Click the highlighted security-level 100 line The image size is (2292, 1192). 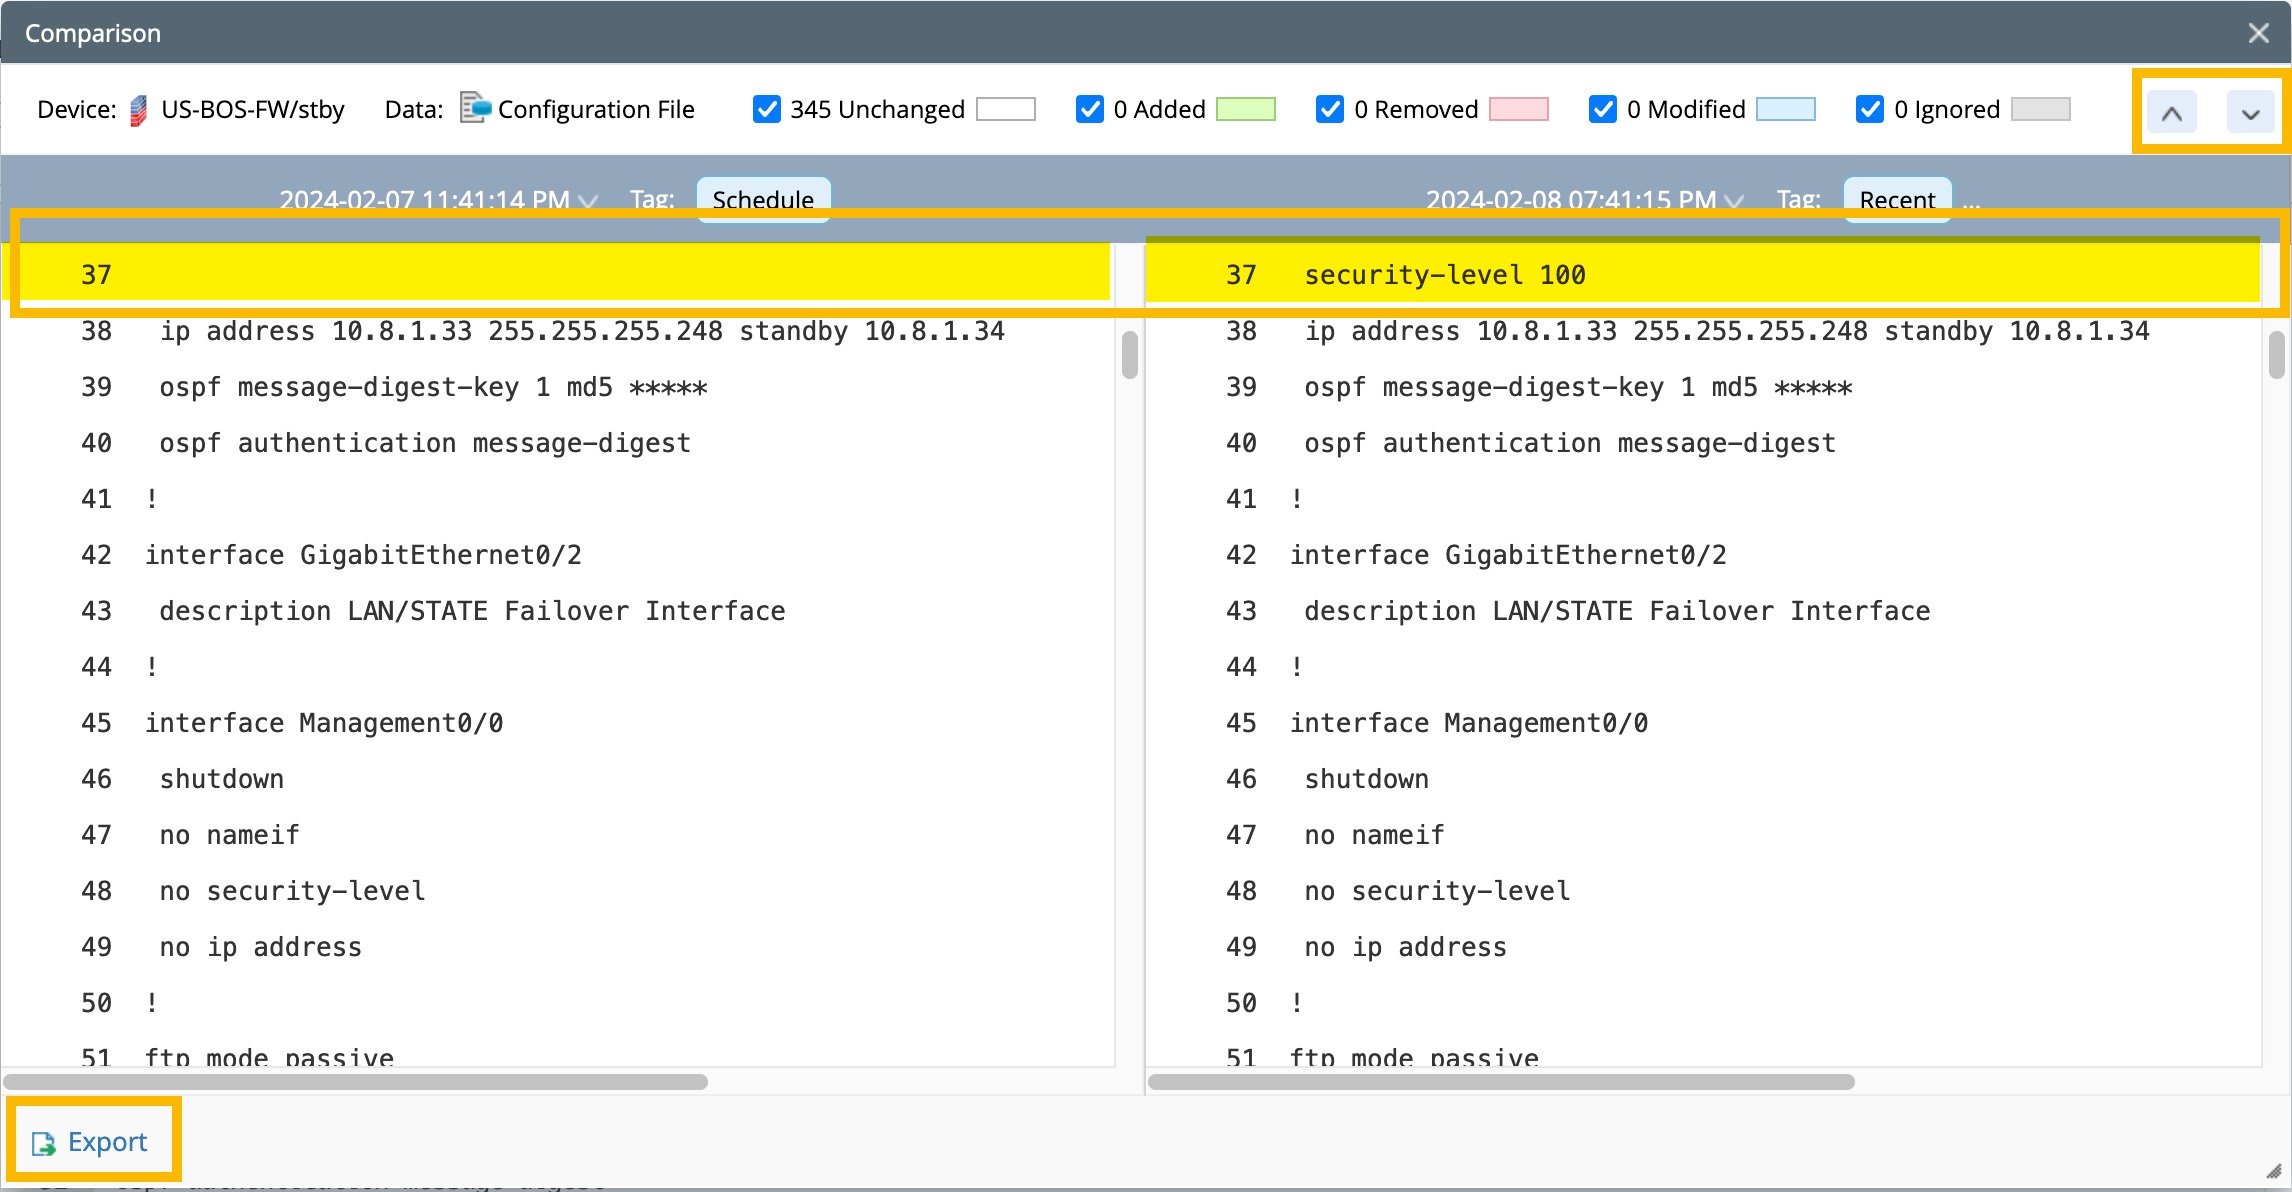[1444, 275]
